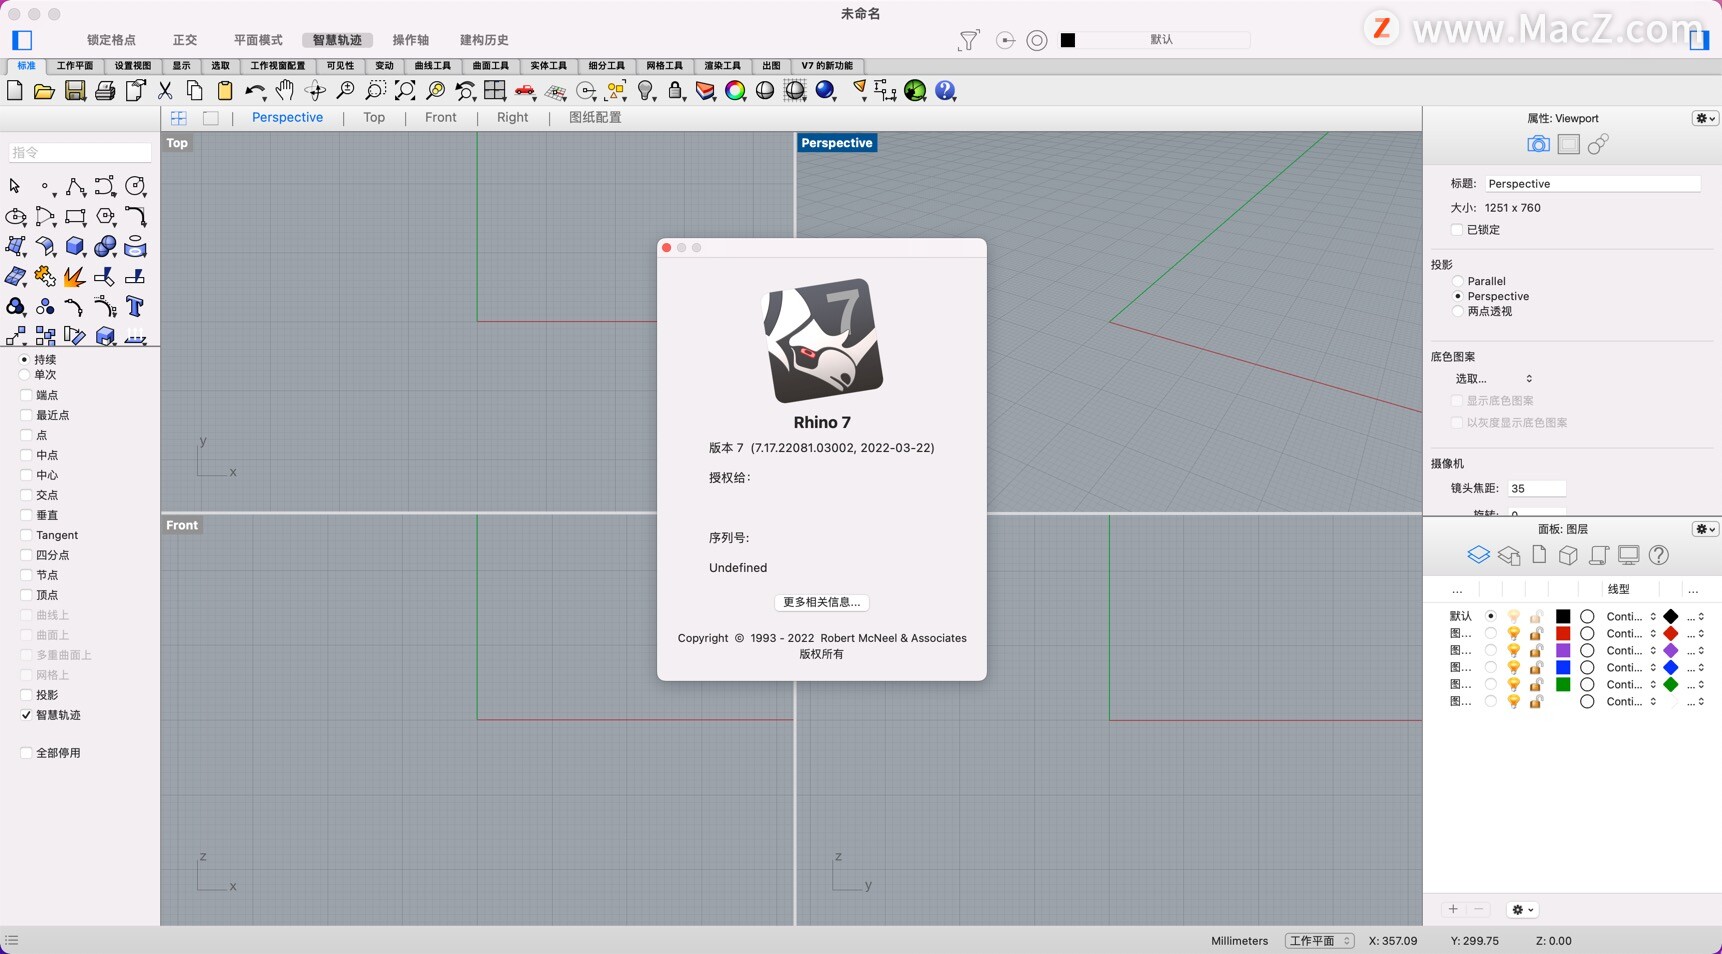Select the Circle tool from the left toolbar

click(x=135, y=188)
